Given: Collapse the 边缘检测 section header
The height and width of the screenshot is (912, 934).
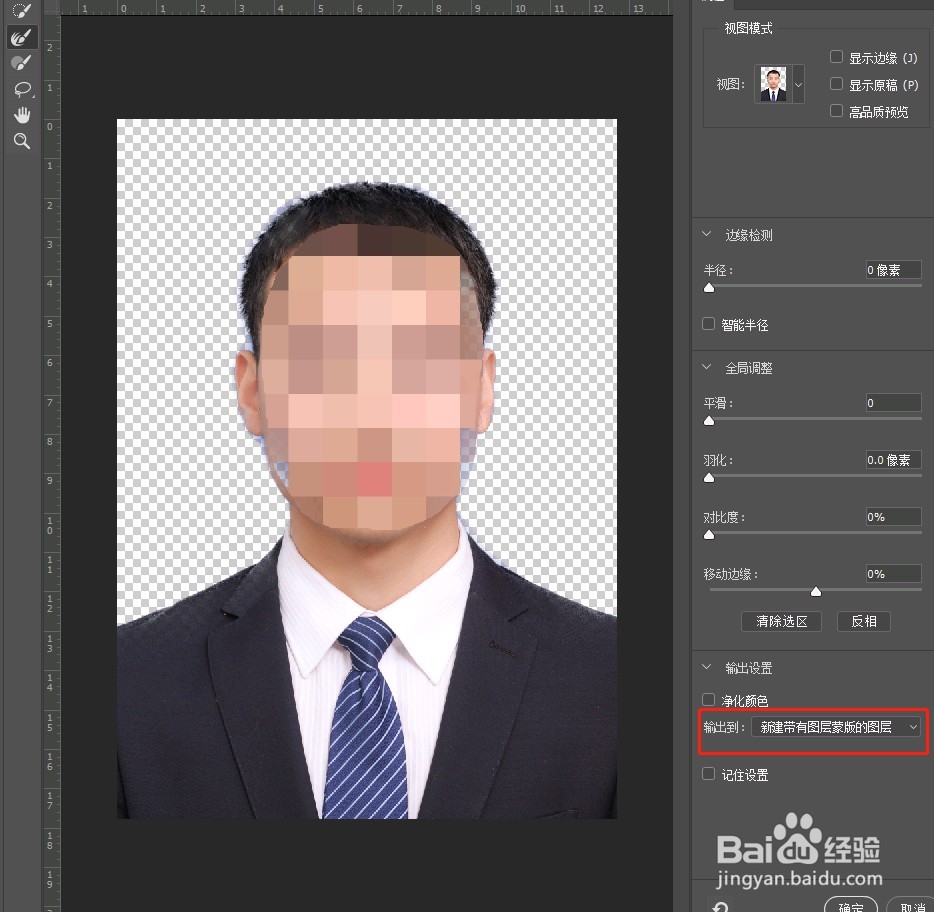Looking at the screenshot, I should point(706,235).
